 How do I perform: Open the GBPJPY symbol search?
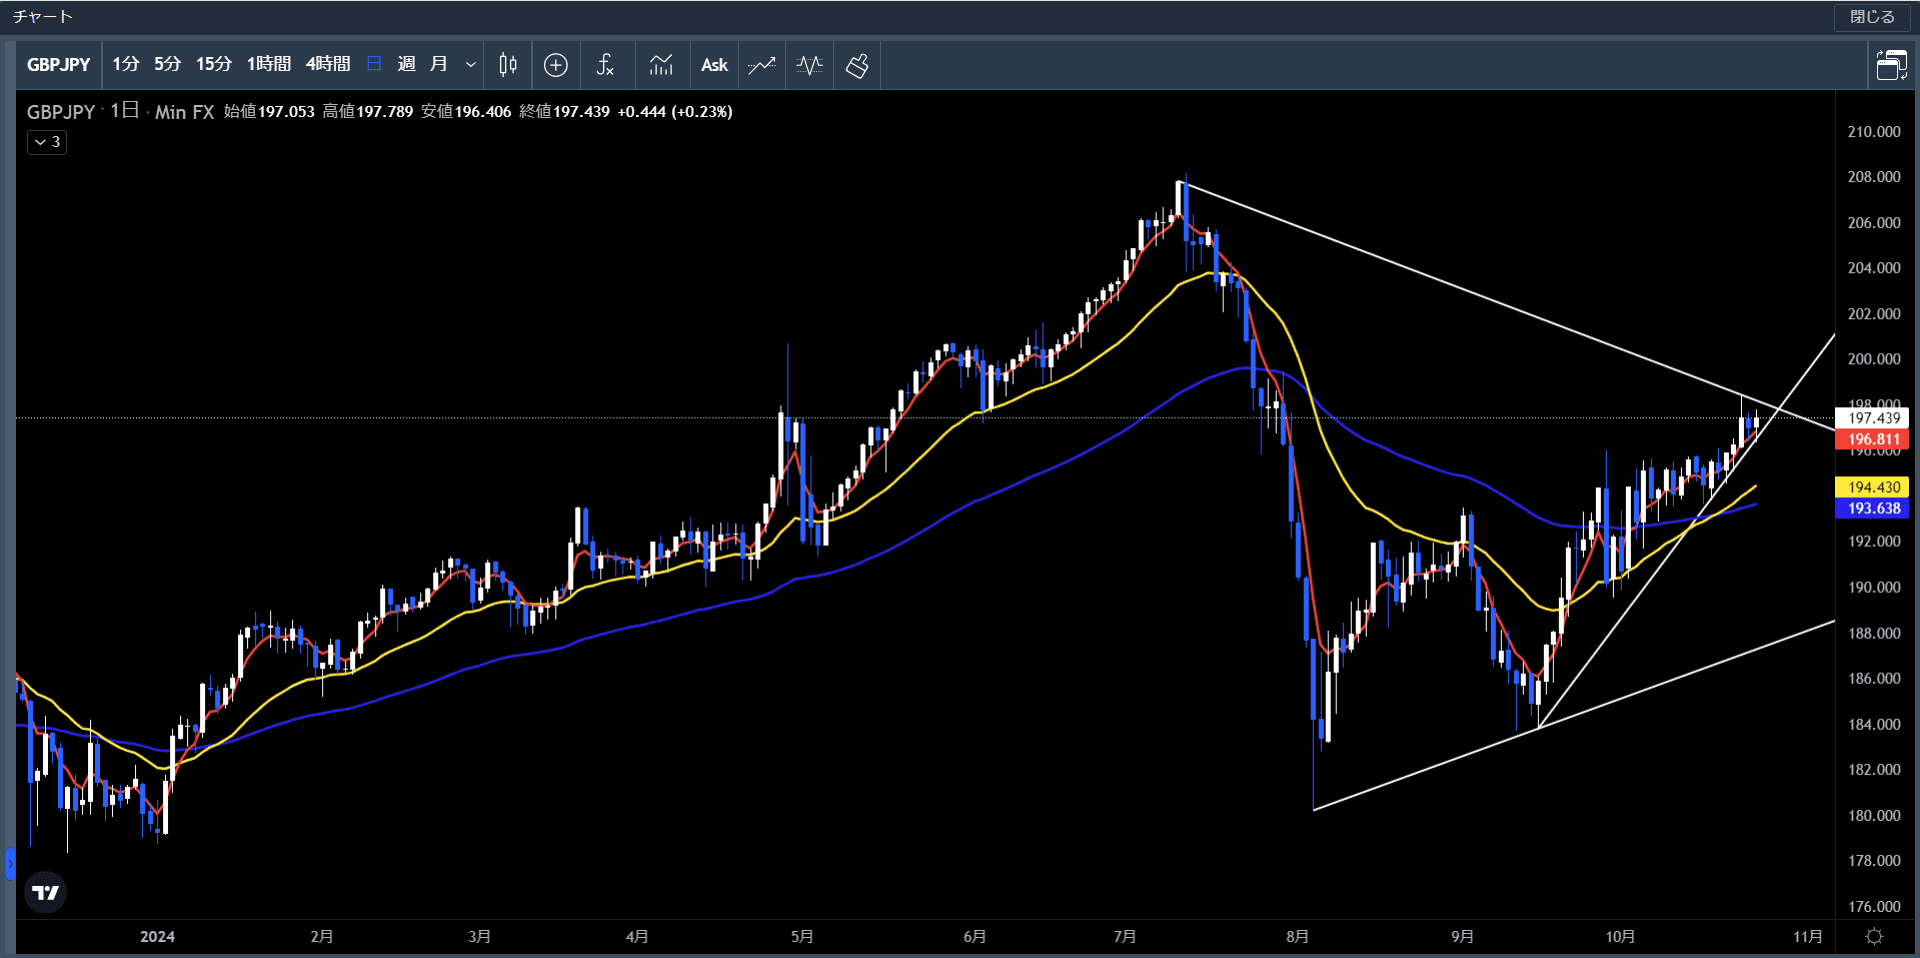58,65
